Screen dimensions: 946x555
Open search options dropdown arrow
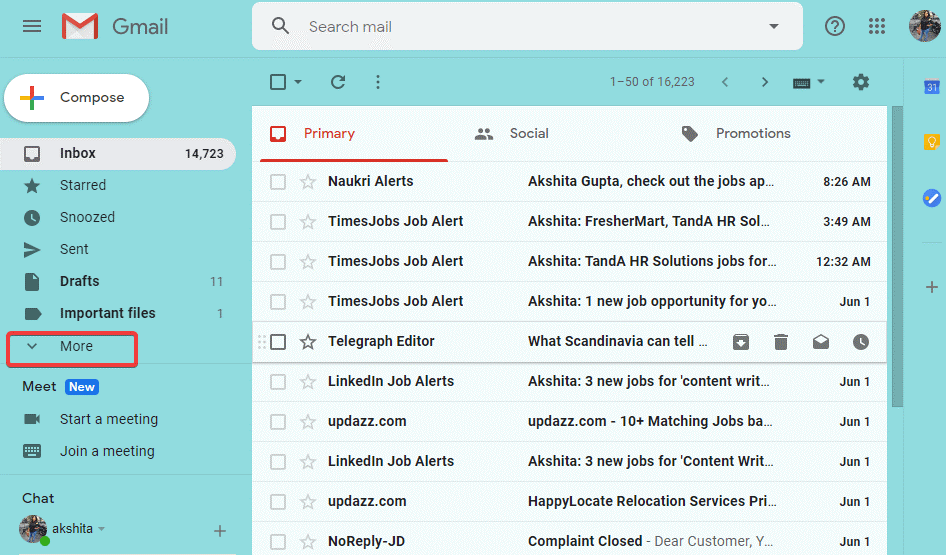pos(773,26)
